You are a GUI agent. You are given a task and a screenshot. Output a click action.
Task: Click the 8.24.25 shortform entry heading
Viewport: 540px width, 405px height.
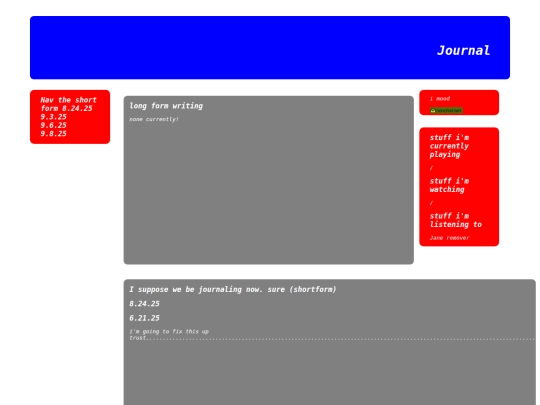144,304
